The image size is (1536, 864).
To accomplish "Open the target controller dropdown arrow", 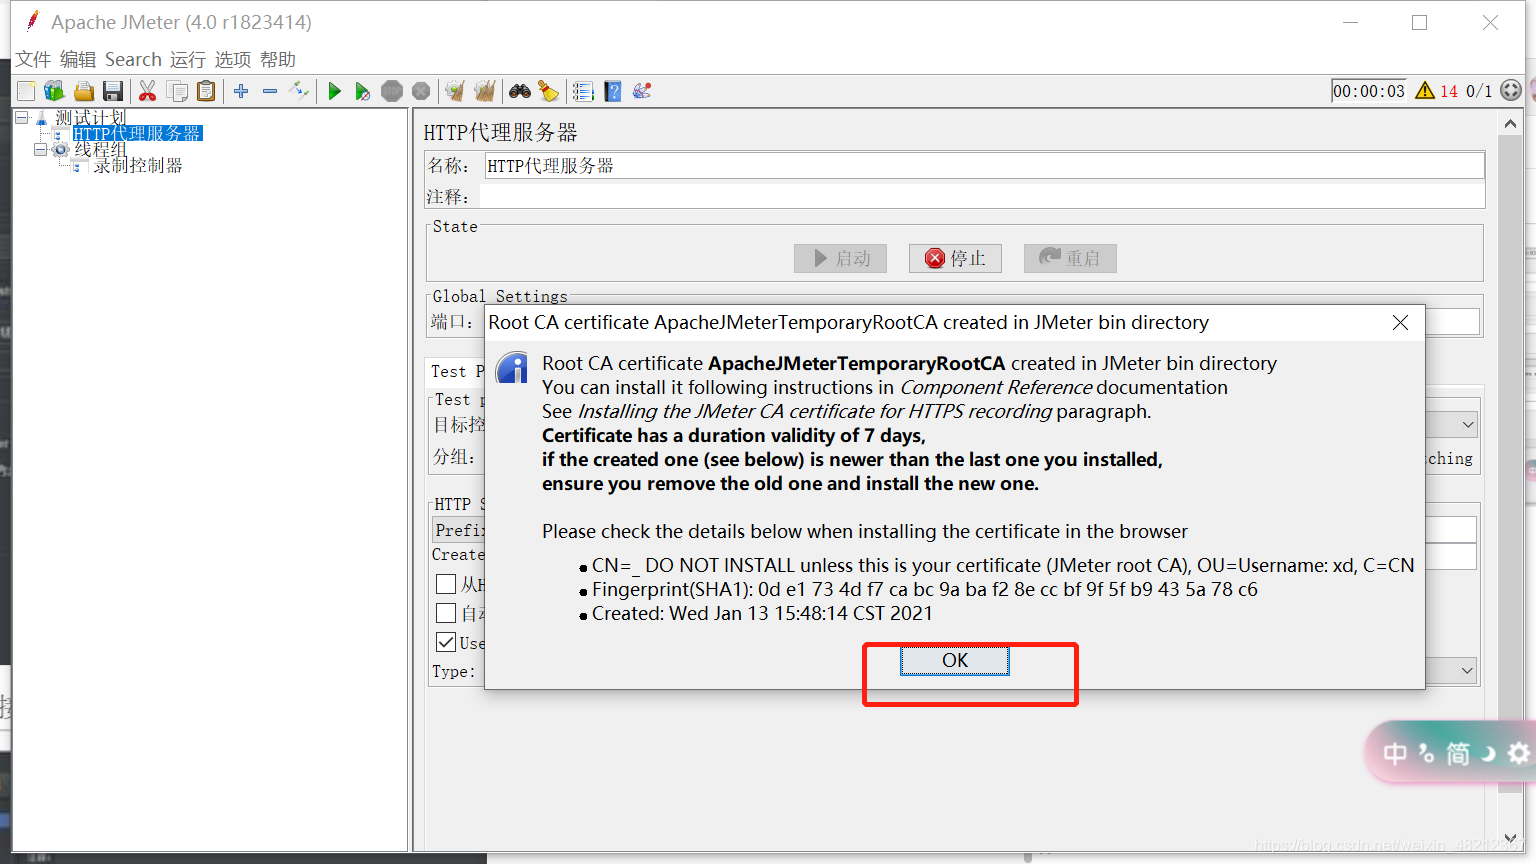I will coord(1467,425).
